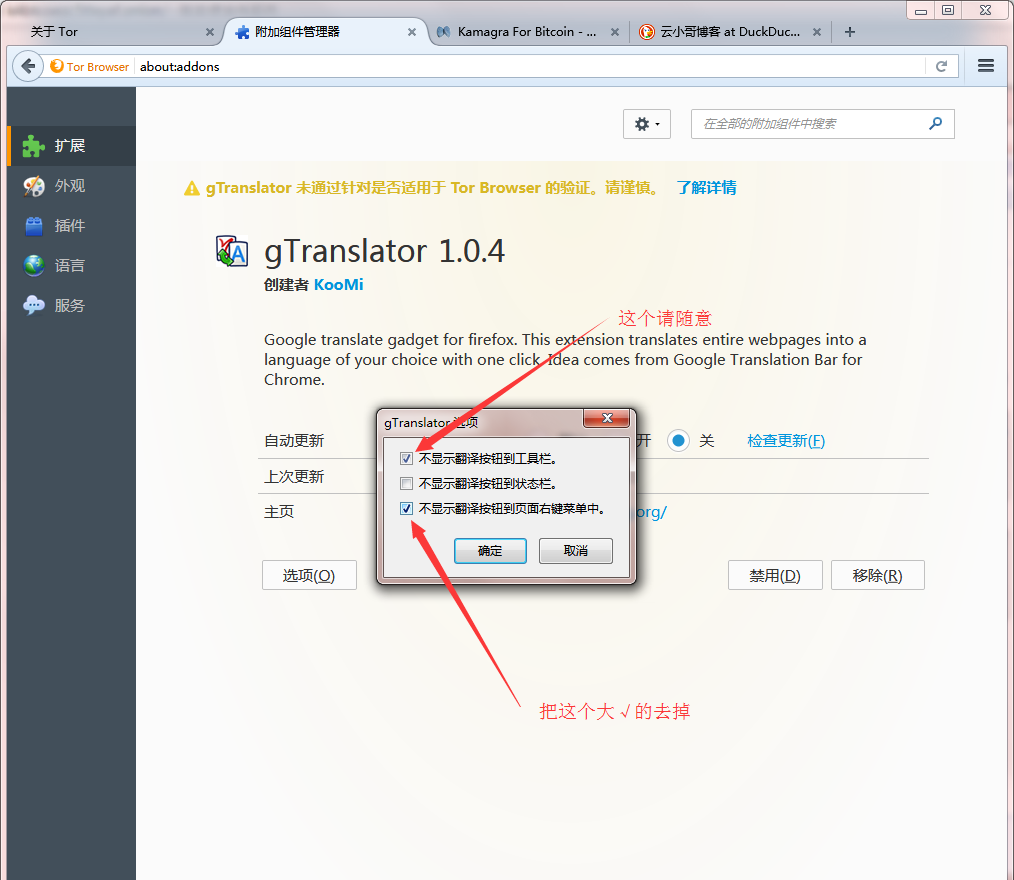
Task: Cancel dialog with 取消 button
Action: (576, 551)
